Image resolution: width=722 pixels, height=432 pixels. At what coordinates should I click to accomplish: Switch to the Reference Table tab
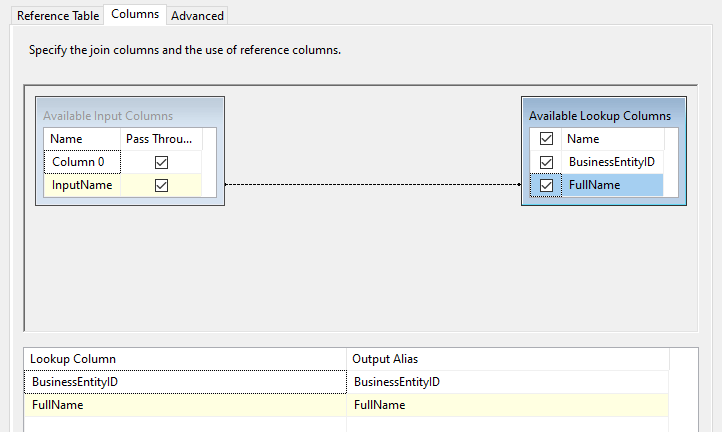click(x=58, y=16)
